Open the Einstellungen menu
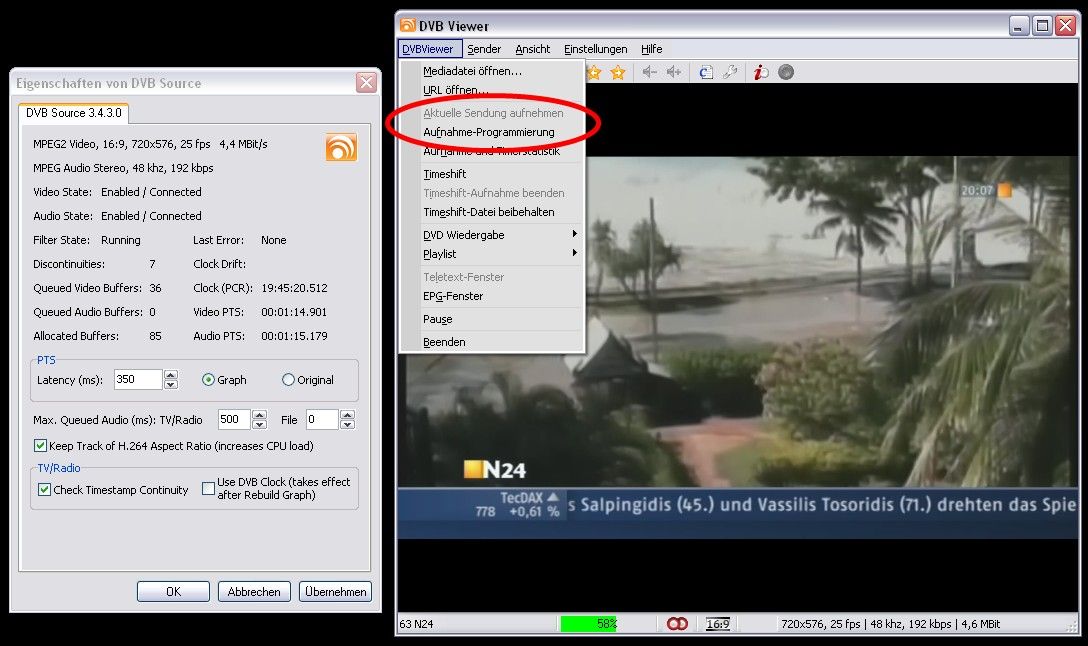This screenshot has height=646, width=1088. click(595, 49)
